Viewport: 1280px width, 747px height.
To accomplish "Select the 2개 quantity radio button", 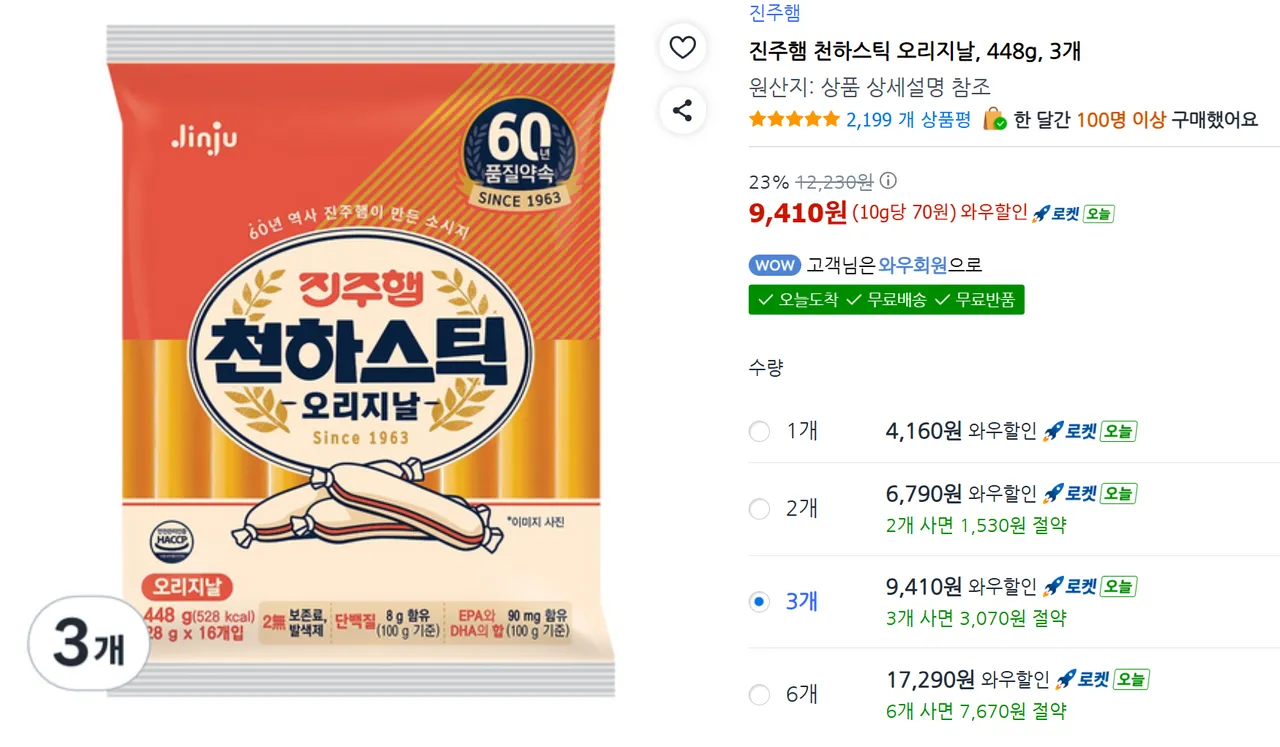I will (x=760, y=509).
